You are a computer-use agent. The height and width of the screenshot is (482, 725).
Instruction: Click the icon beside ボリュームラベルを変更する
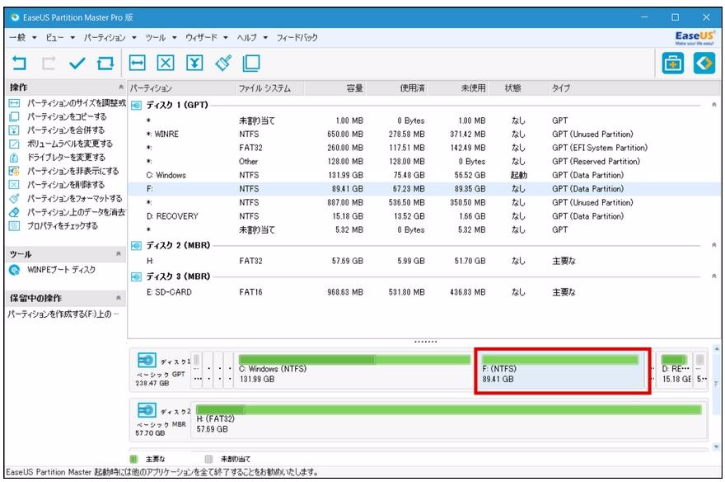click(x=14, y=144)
